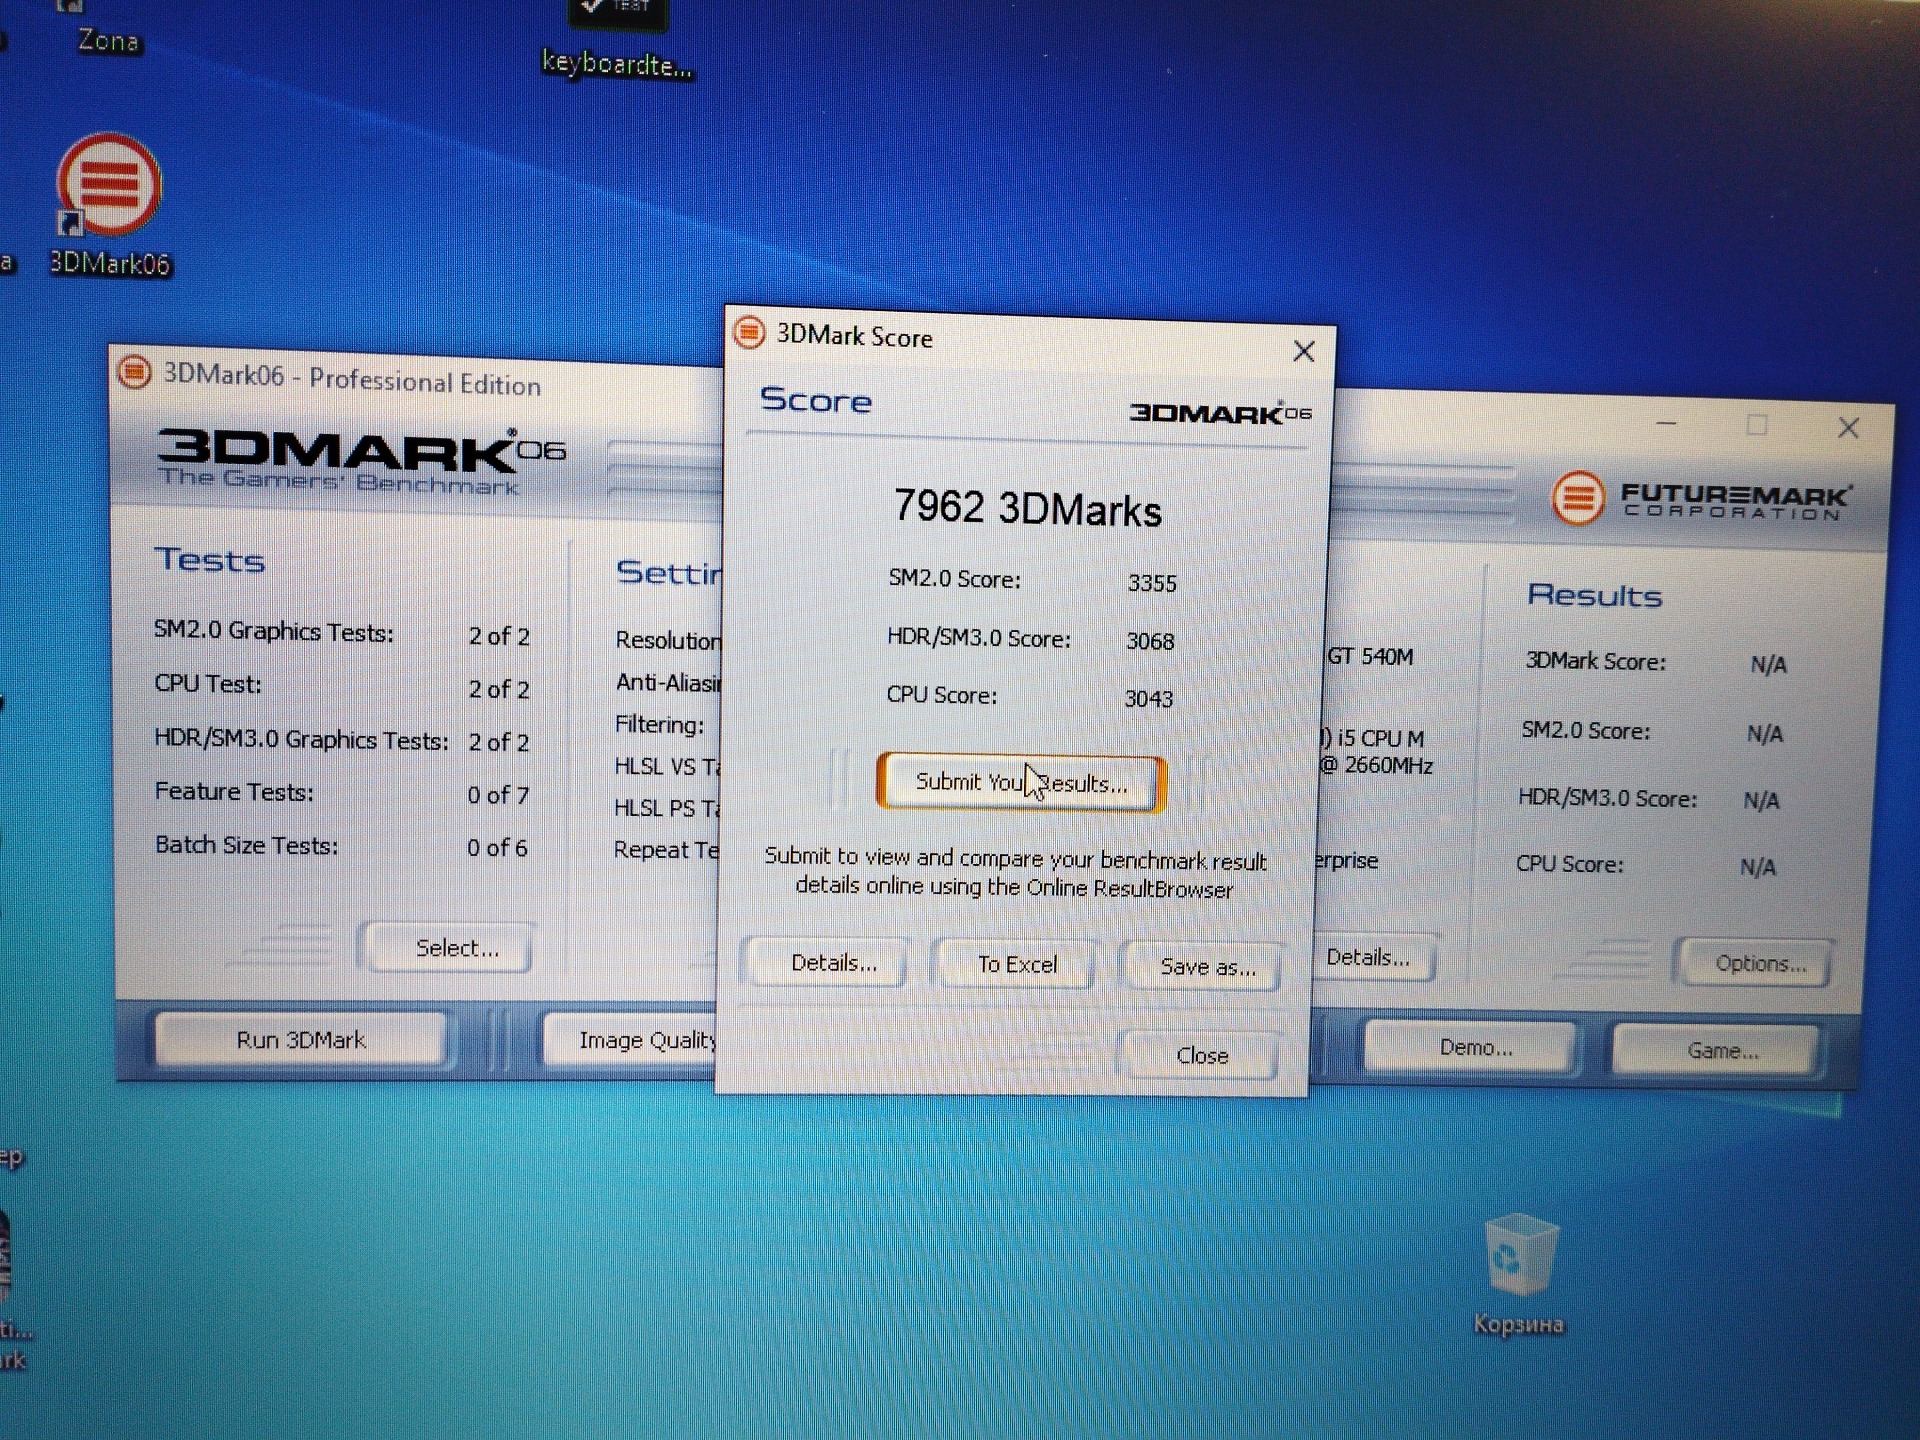Open the keyboardtest desktop shortcut

[616, 42]
